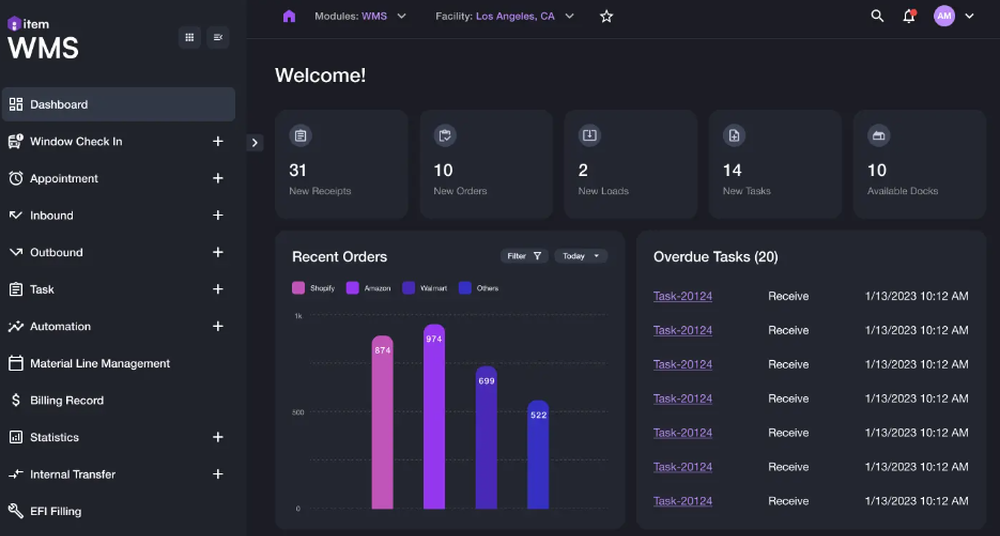Viewport: 1000px width, 536px height.
Task: Select Material Line Management menu item
Action: coord(100,363)
